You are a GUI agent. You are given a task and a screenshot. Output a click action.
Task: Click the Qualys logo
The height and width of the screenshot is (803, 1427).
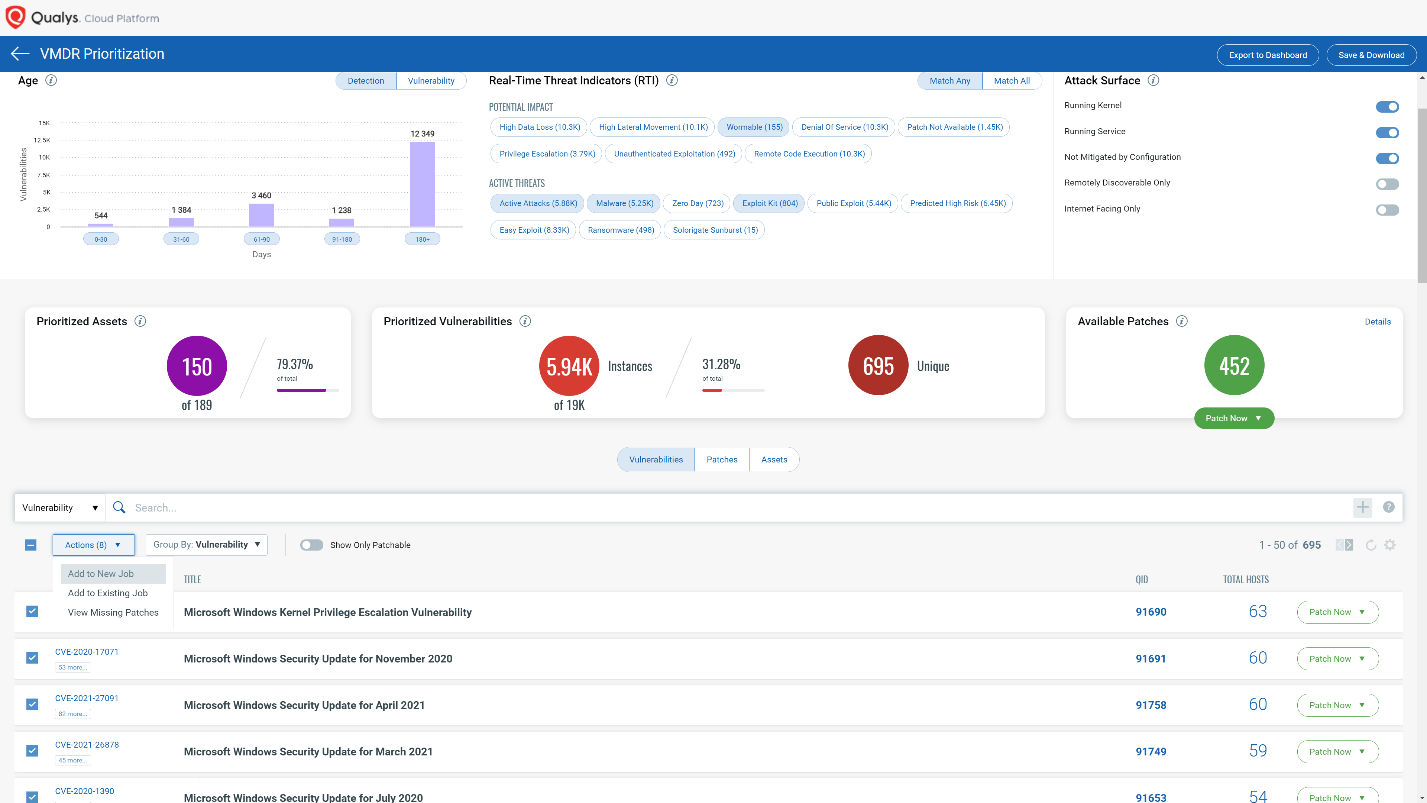coord(16,17)
